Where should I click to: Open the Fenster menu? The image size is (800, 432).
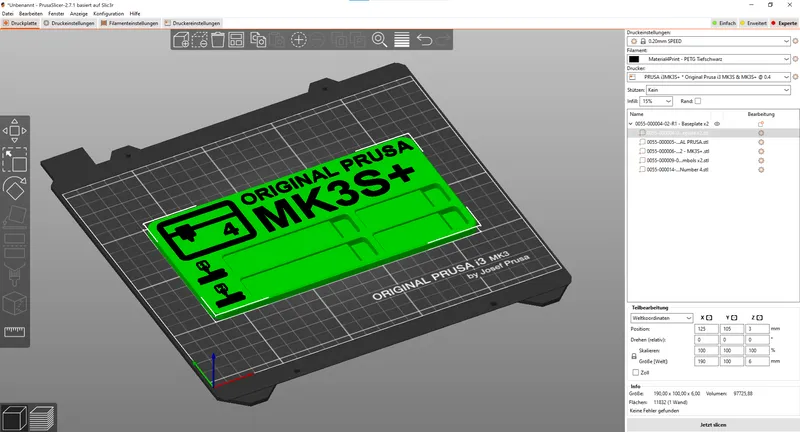(x=56, y=14)
